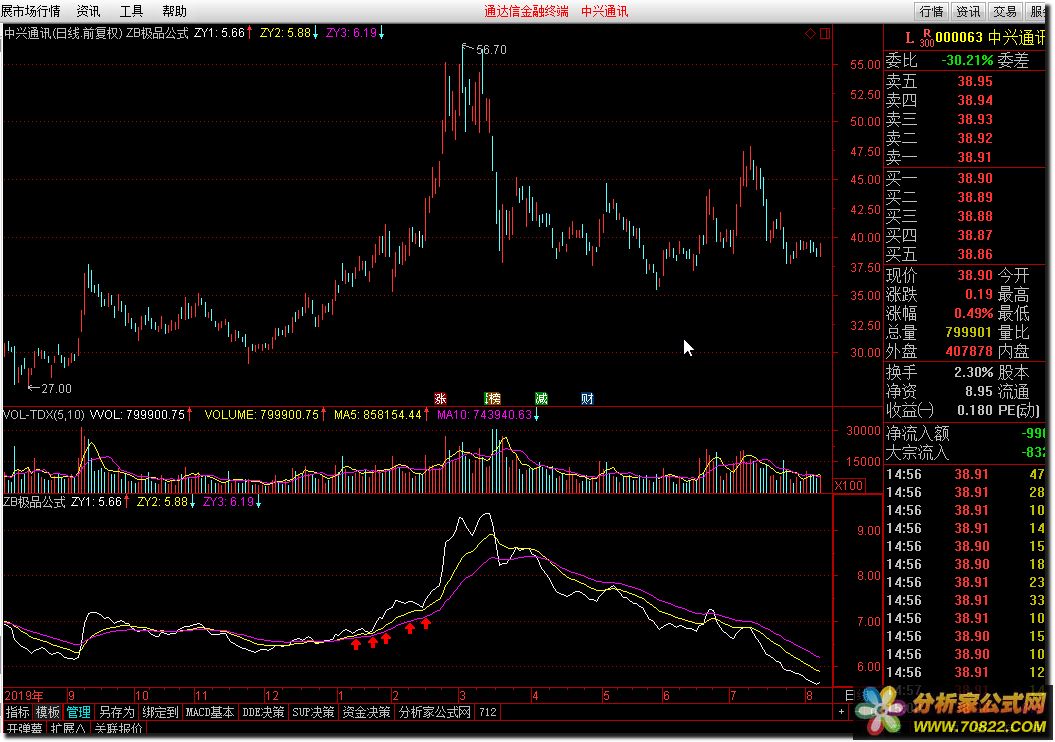Select the 管理 tab
The width and height of the screenshot is (1055, 742).
(x=78, y=712)
